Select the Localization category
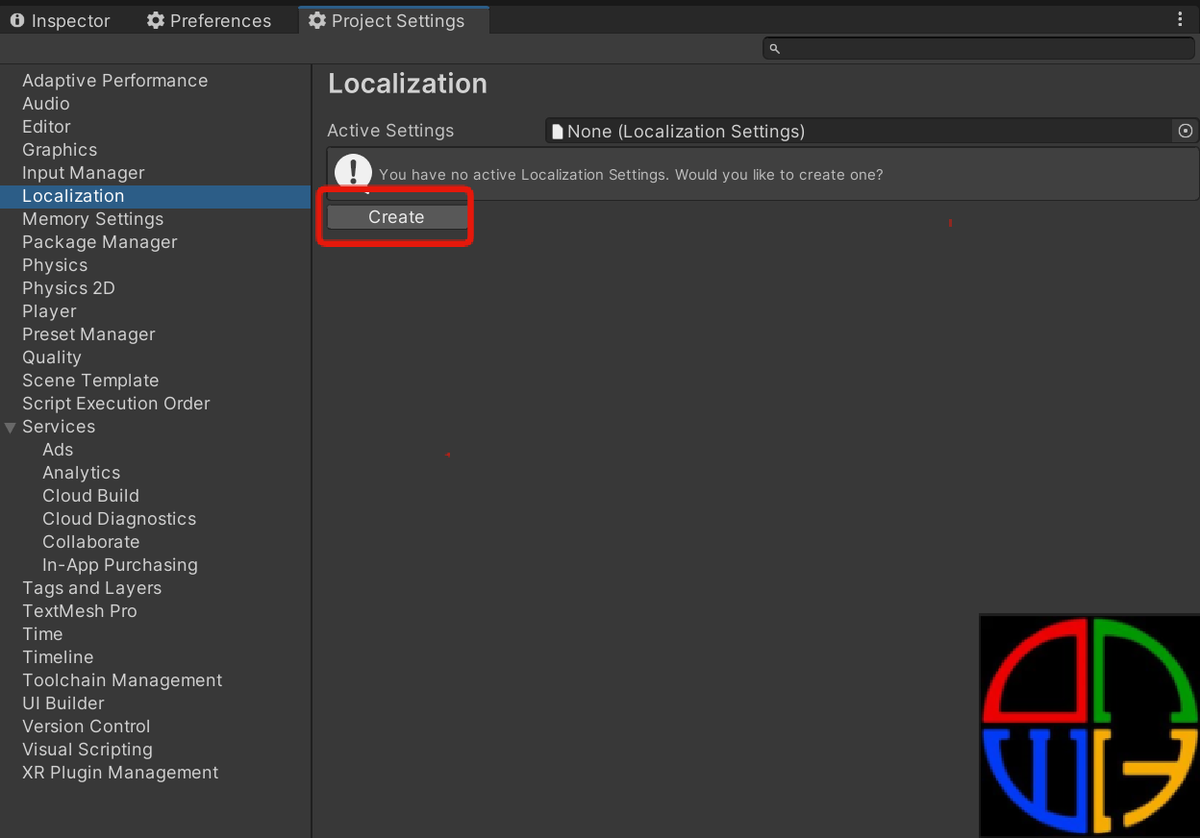Screen dimensions: 1200x838 coord(73,196)
